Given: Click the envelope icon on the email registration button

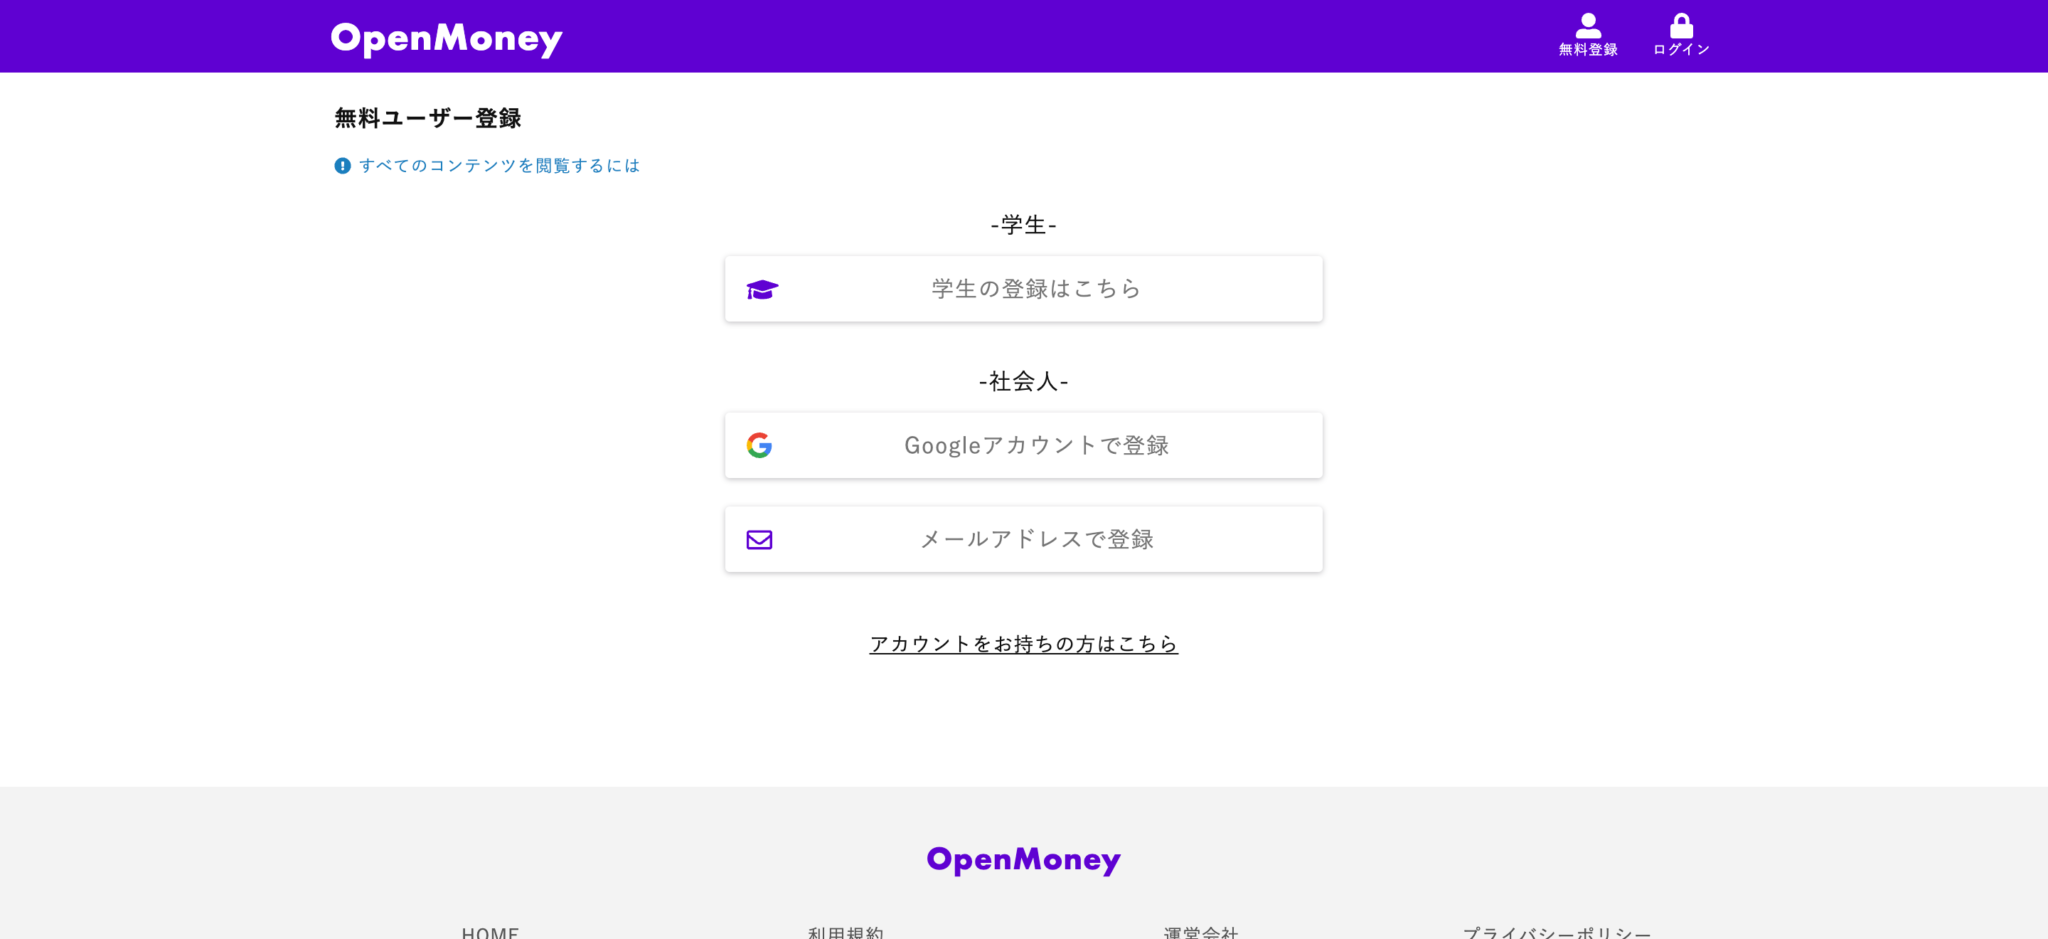Looking at the screenshot, I should click(x=760, y=539).
